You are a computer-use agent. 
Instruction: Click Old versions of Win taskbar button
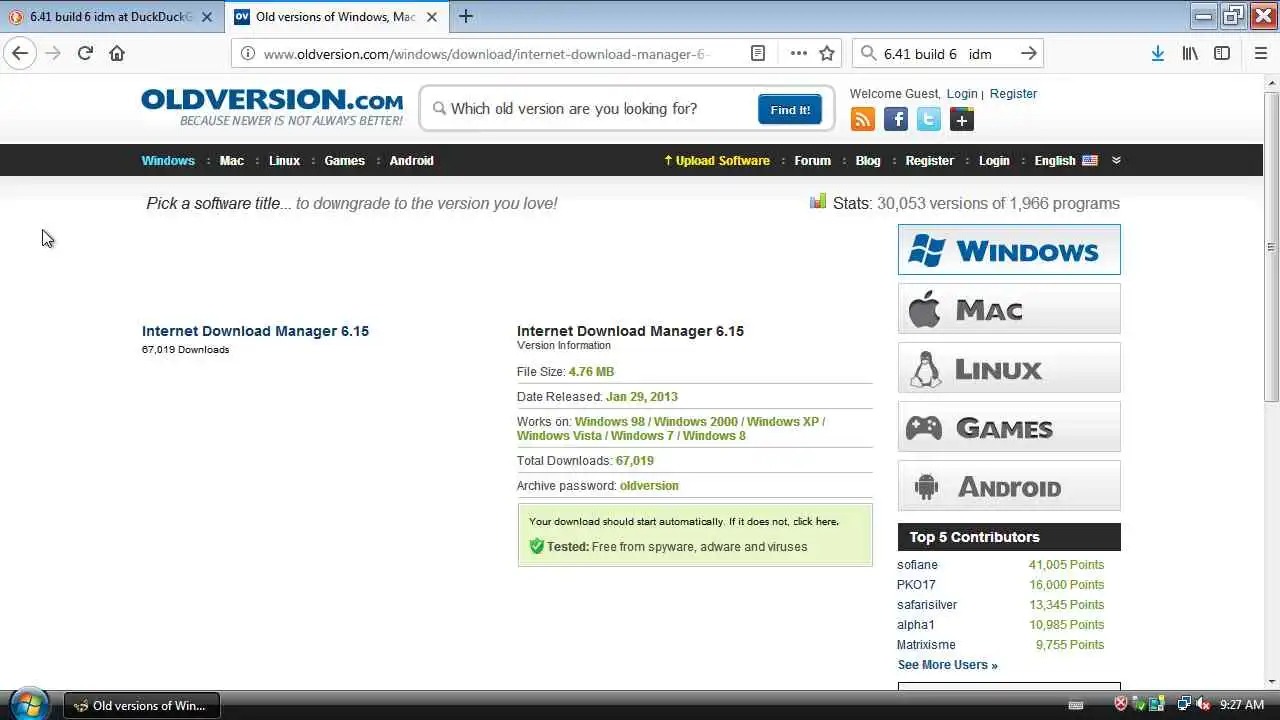point(141,705)
